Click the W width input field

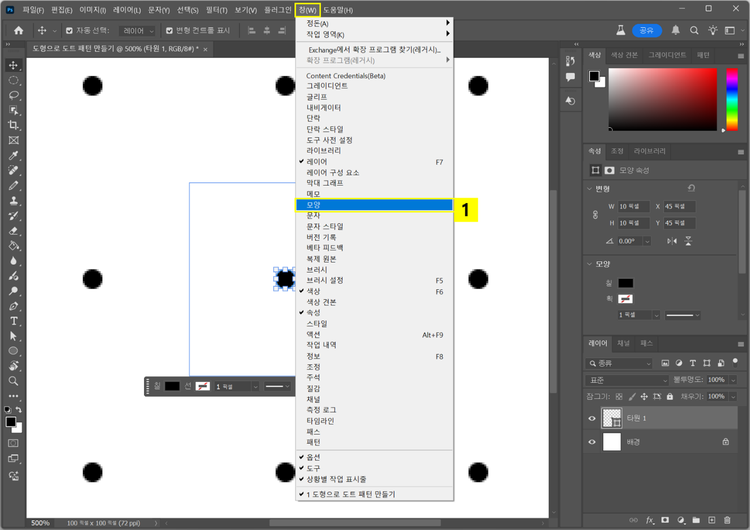point(633,207)
